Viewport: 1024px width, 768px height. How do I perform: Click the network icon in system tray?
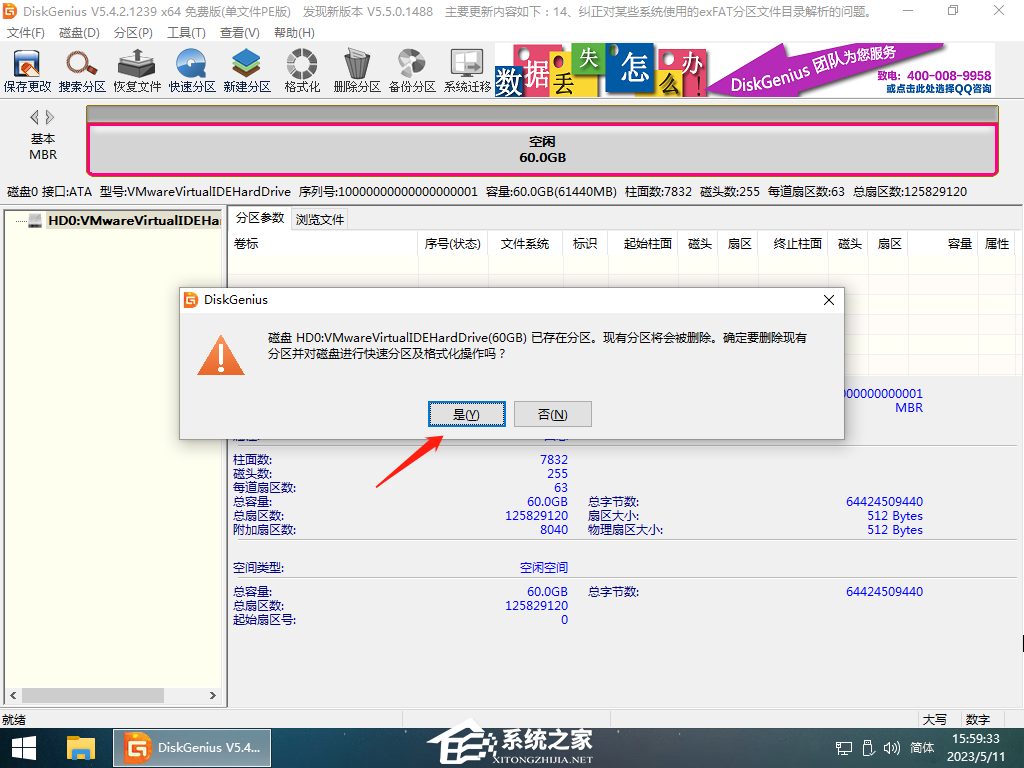pyautogui.click(x=844, y=748)
